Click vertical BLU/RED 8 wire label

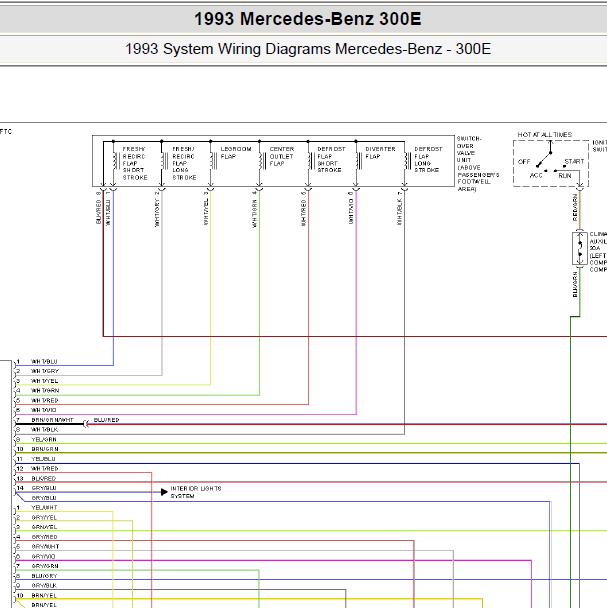98,207
